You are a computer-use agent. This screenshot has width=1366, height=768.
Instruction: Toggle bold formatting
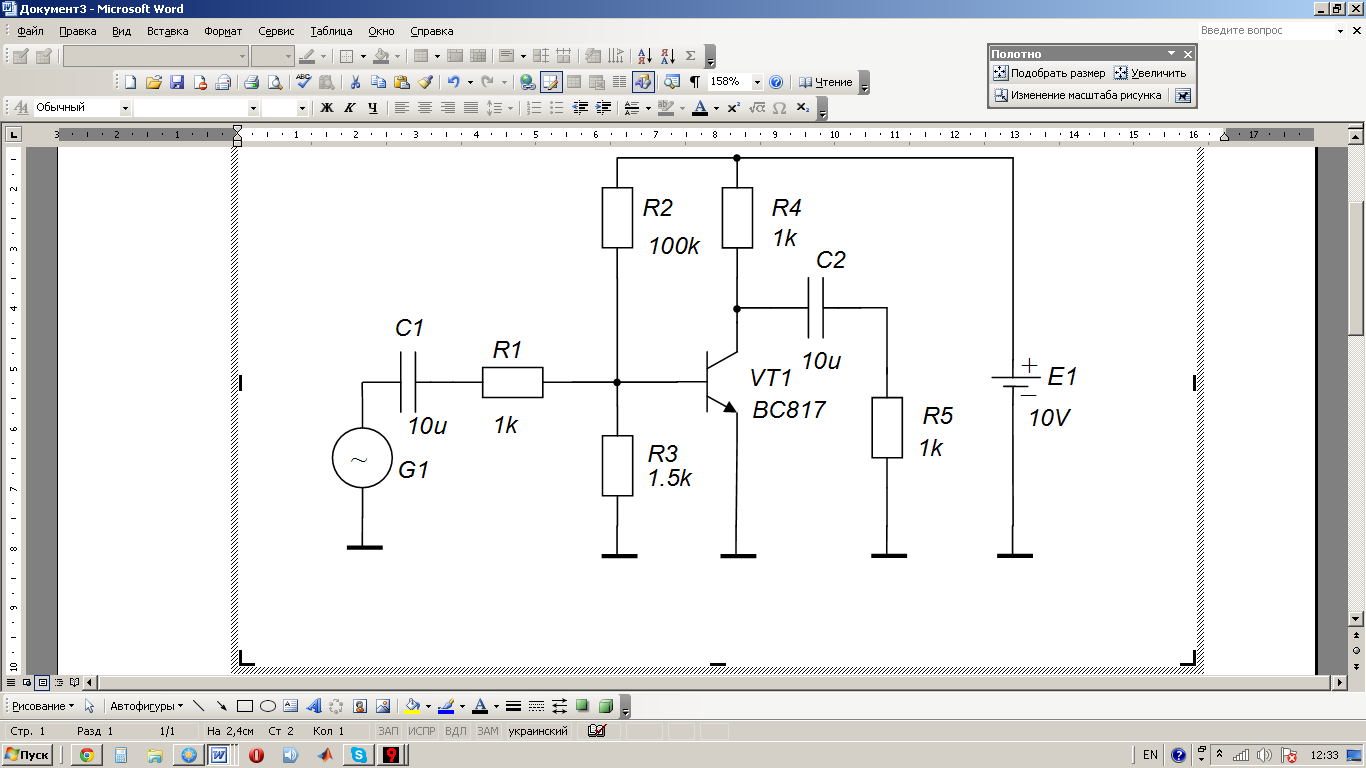tap(326, 107)
